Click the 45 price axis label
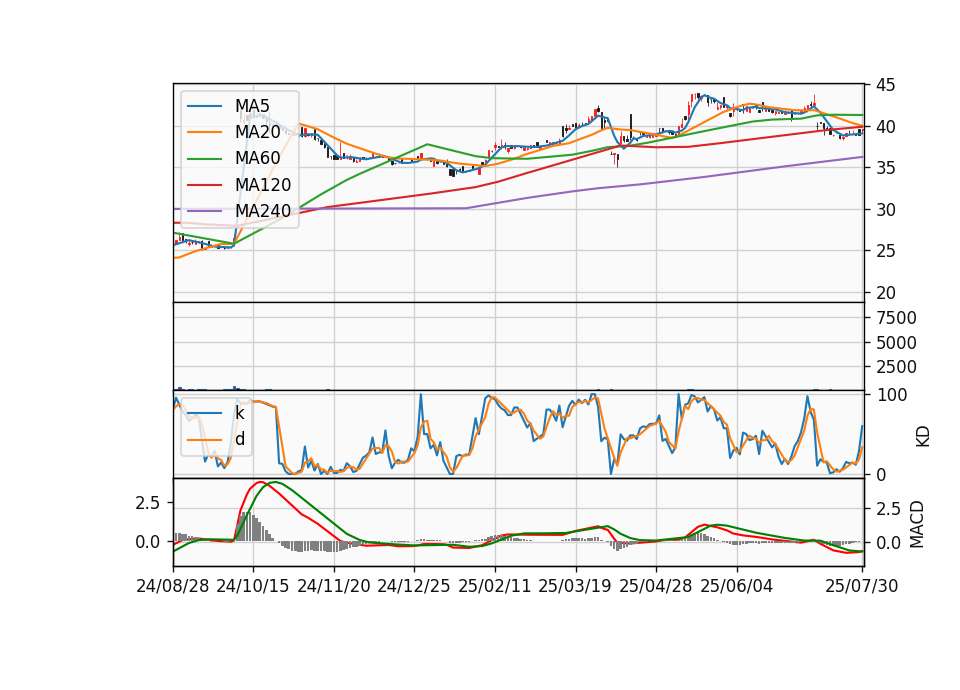Image resolution: width=960 pixels, height=690 pixels. (885, 85)
